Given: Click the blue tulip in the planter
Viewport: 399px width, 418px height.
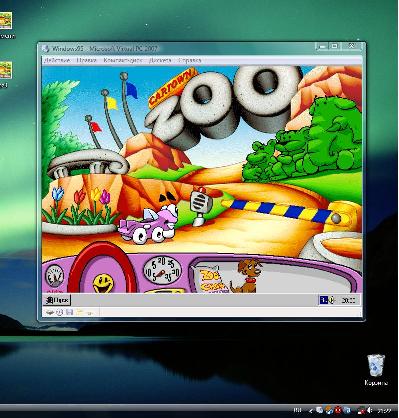Looking at the screenshot, I should [58, 194].
